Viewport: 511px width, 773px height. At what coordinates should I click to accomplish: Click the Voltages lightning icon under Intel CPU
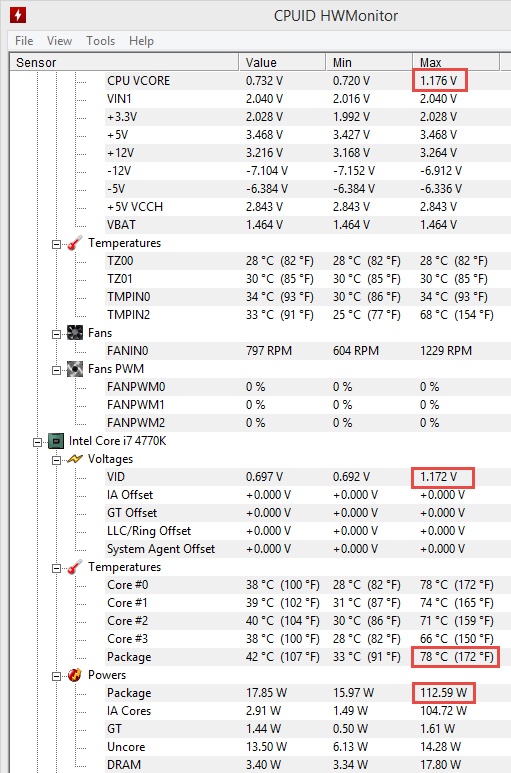(74, 459)
